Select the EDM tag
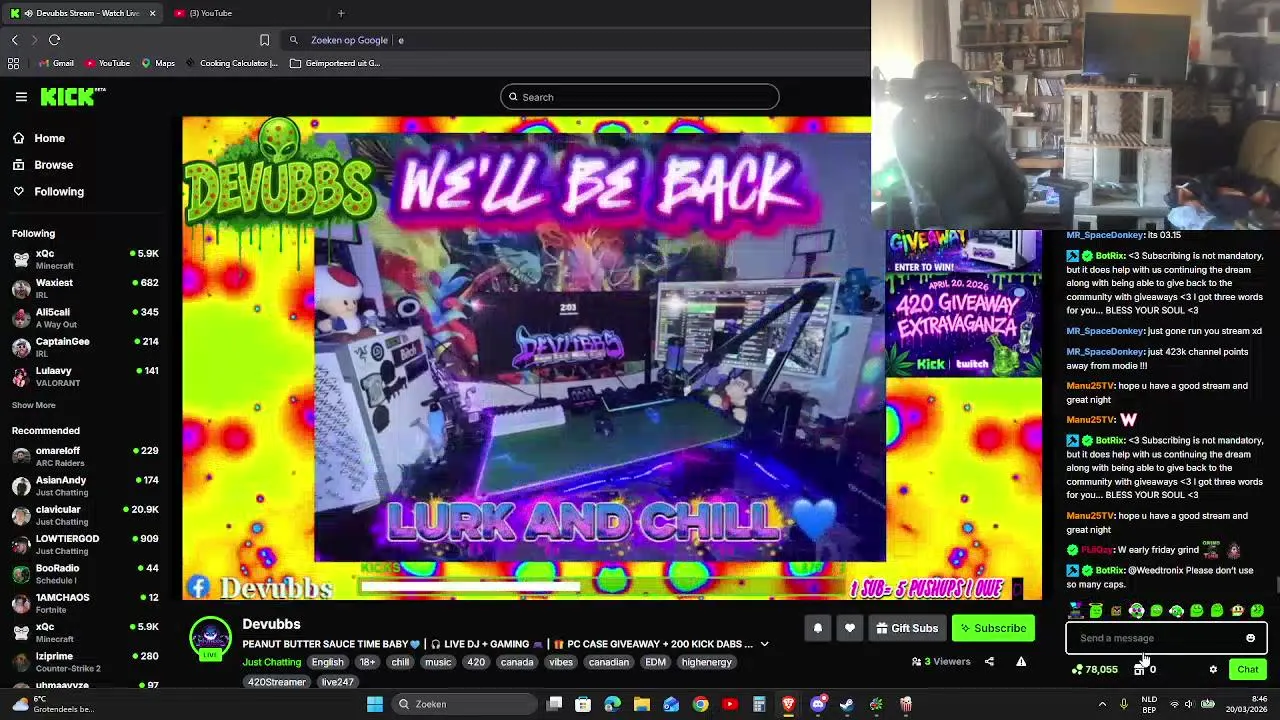Viewport: 1280px width, 720px height. tap(655, 662)
